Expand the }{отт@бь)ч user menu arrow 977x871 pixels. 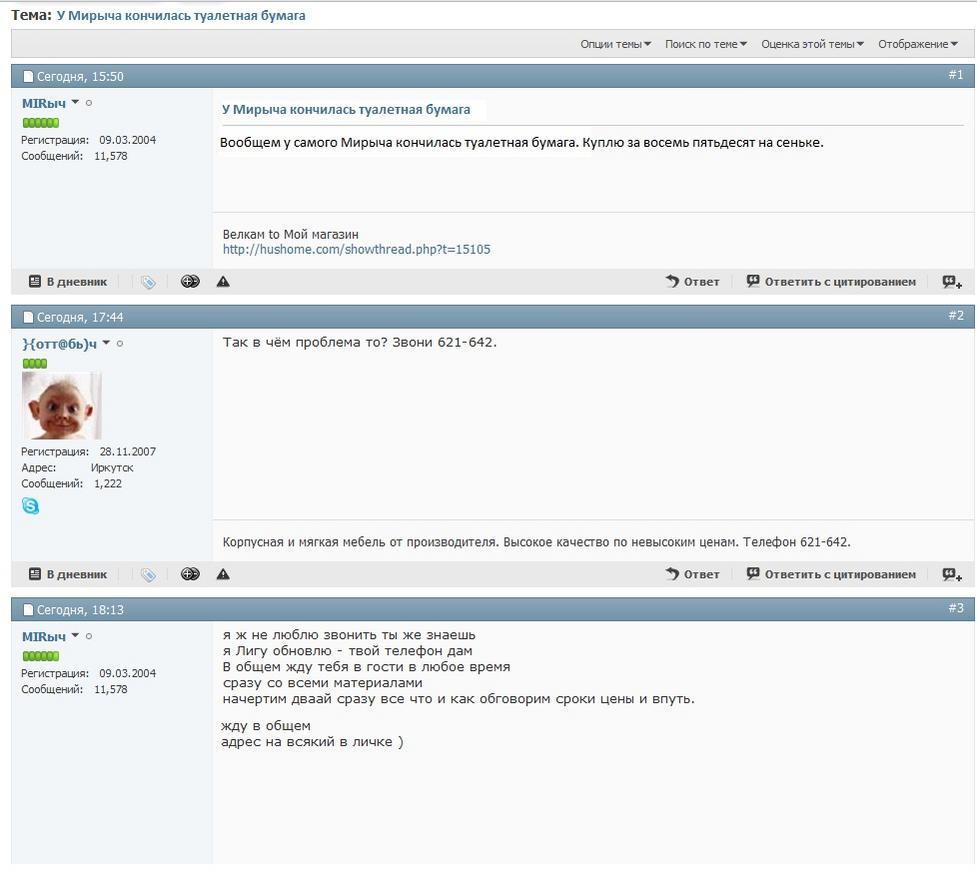tap(106, 343)
